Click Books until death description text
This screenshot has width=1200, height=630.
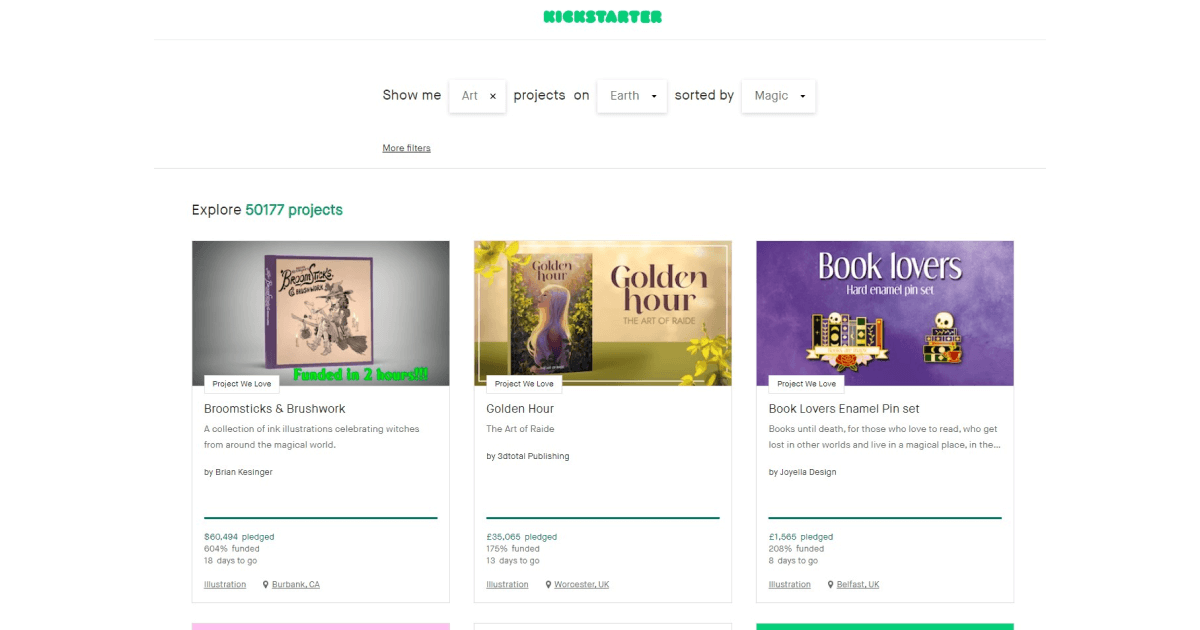pos(884,437)
